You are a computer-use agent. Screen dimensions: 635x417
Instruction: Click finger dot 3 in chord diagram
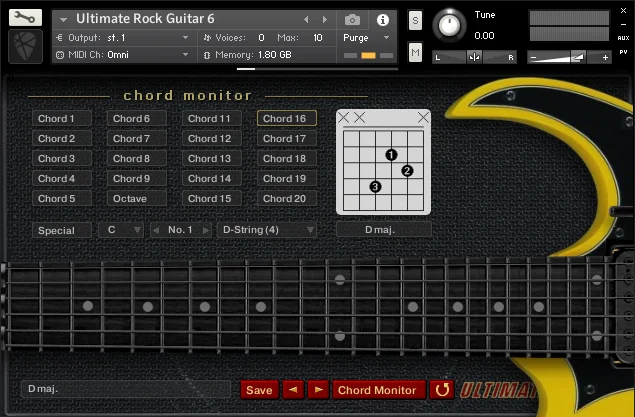[375, 187]
